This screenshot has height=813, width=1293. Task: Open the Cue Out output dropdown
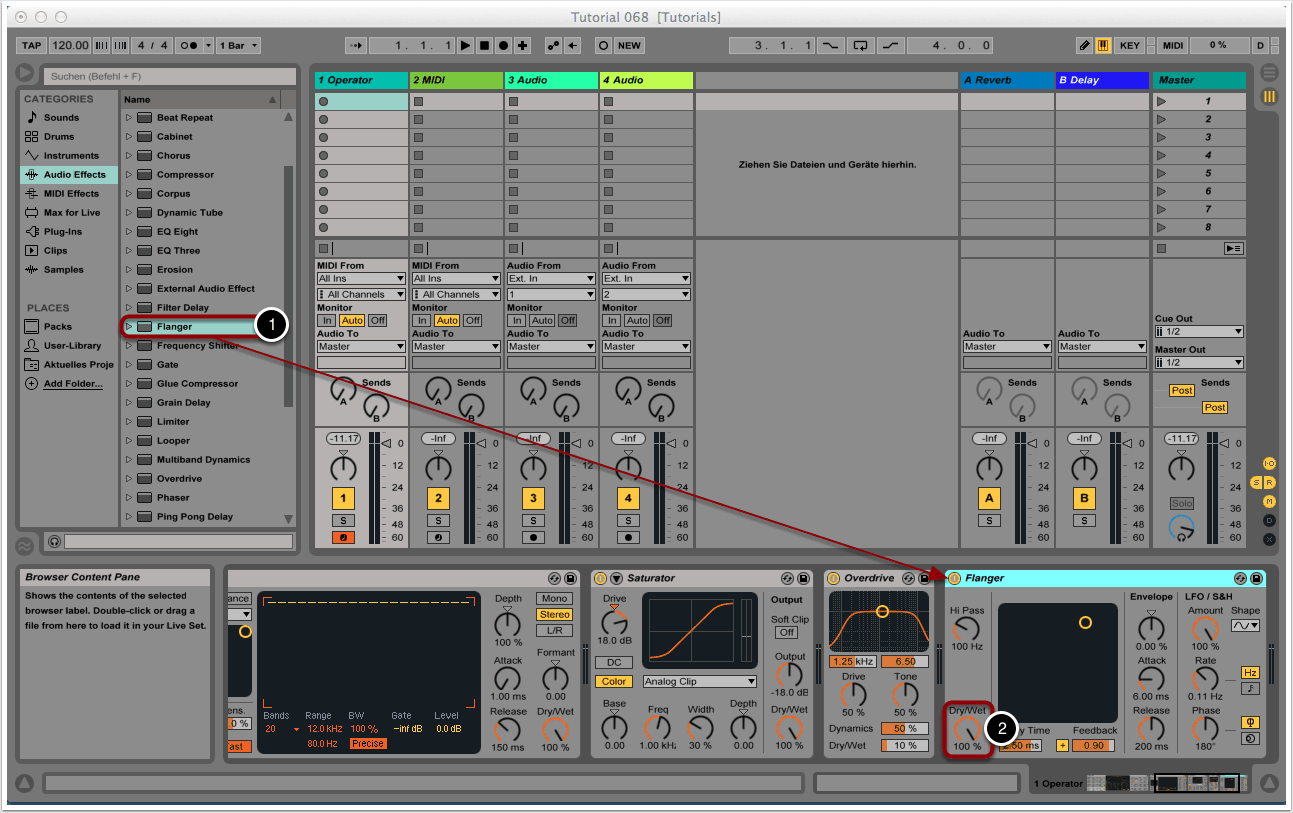(x=1198, y=332)
